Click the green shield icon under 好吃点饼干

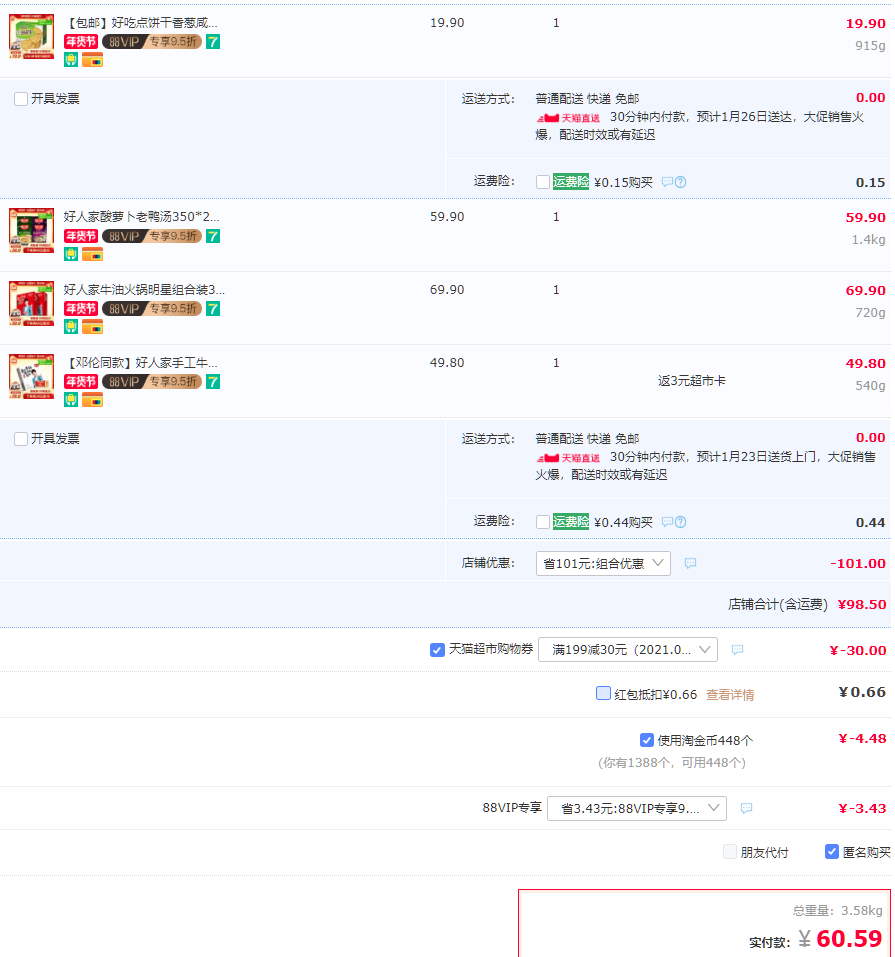(71, 60)
